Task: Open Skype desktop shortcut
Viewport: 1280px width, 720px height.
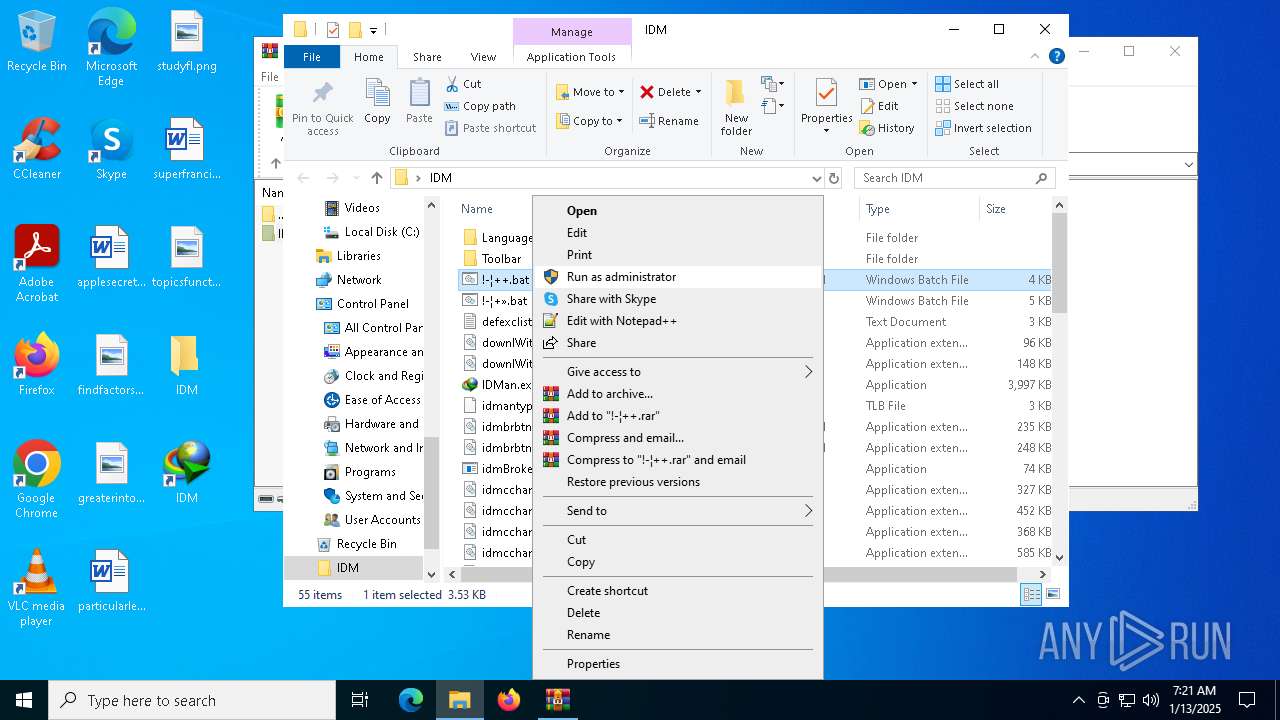Action: tap(111, 149)
